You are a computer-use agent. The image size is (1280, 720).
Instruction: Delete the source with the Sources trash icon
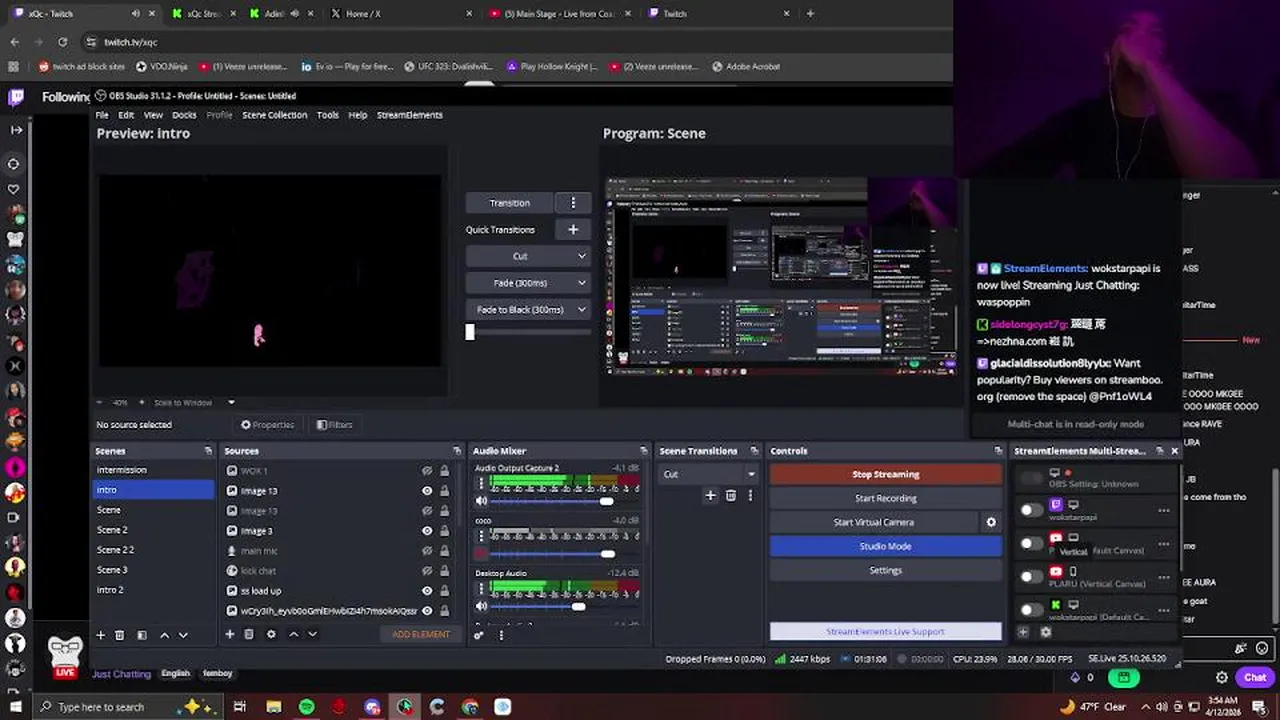[x=249, y=634]
